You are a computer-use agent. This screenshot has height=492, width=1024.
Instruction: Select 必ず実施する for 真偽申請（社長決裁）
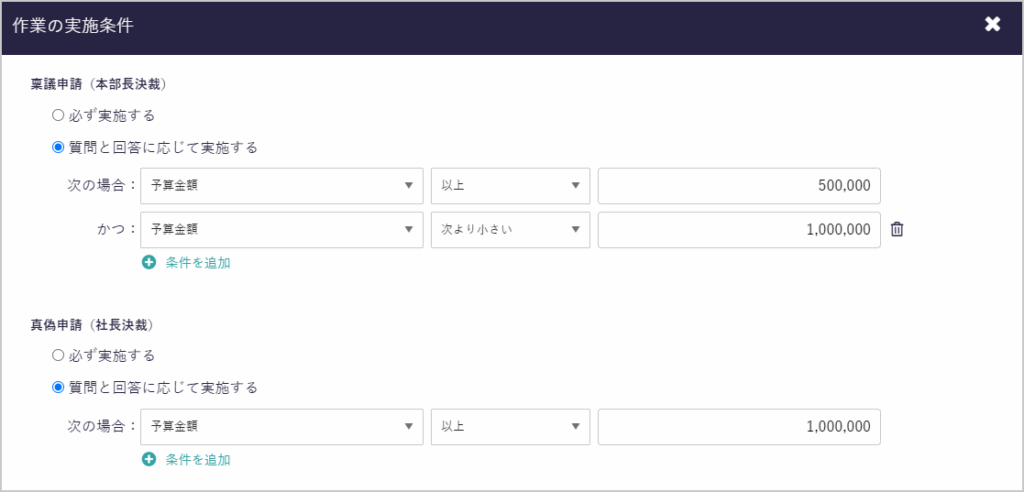tap(58, 355)
